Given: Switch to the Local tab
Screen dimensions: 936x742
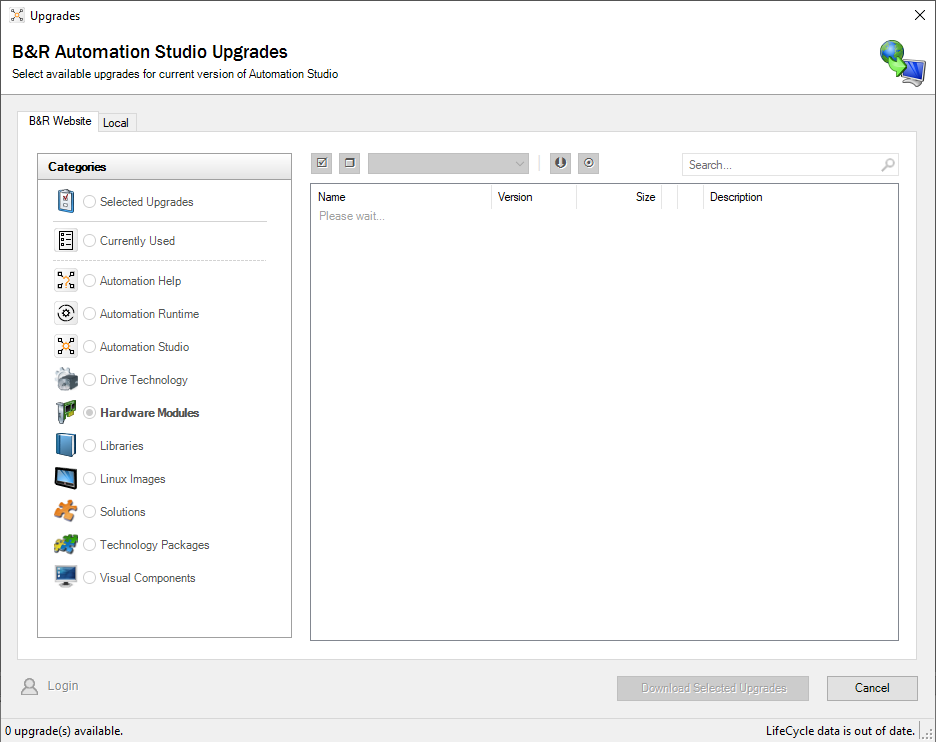Looking at the screenshot, I should (x=116, y=122).
